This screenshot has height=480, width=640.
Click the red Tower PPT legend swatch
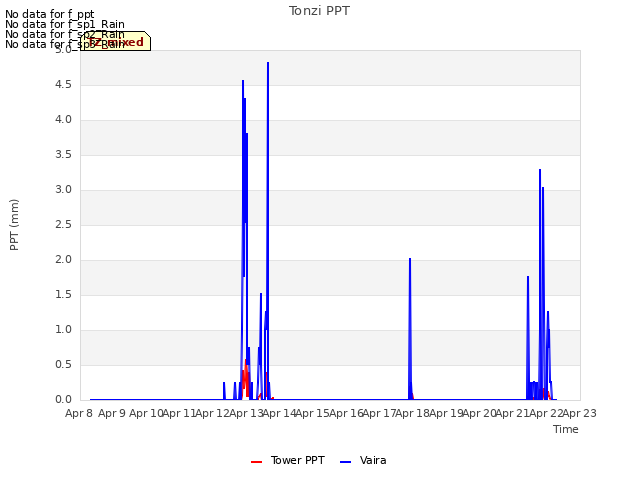(x=256, y=462)
